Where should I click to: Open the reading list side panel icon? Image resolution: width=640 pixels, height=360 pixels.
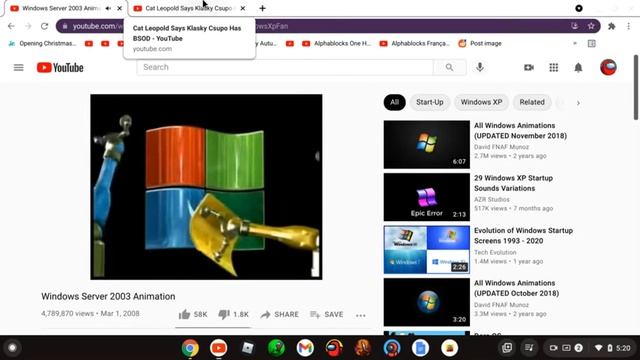(591, 43)
